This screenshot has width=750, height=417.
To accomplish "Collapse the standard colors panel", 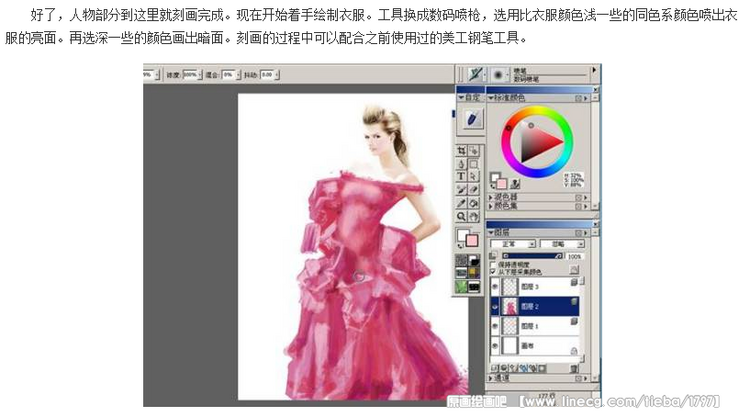I will [491, 98].
